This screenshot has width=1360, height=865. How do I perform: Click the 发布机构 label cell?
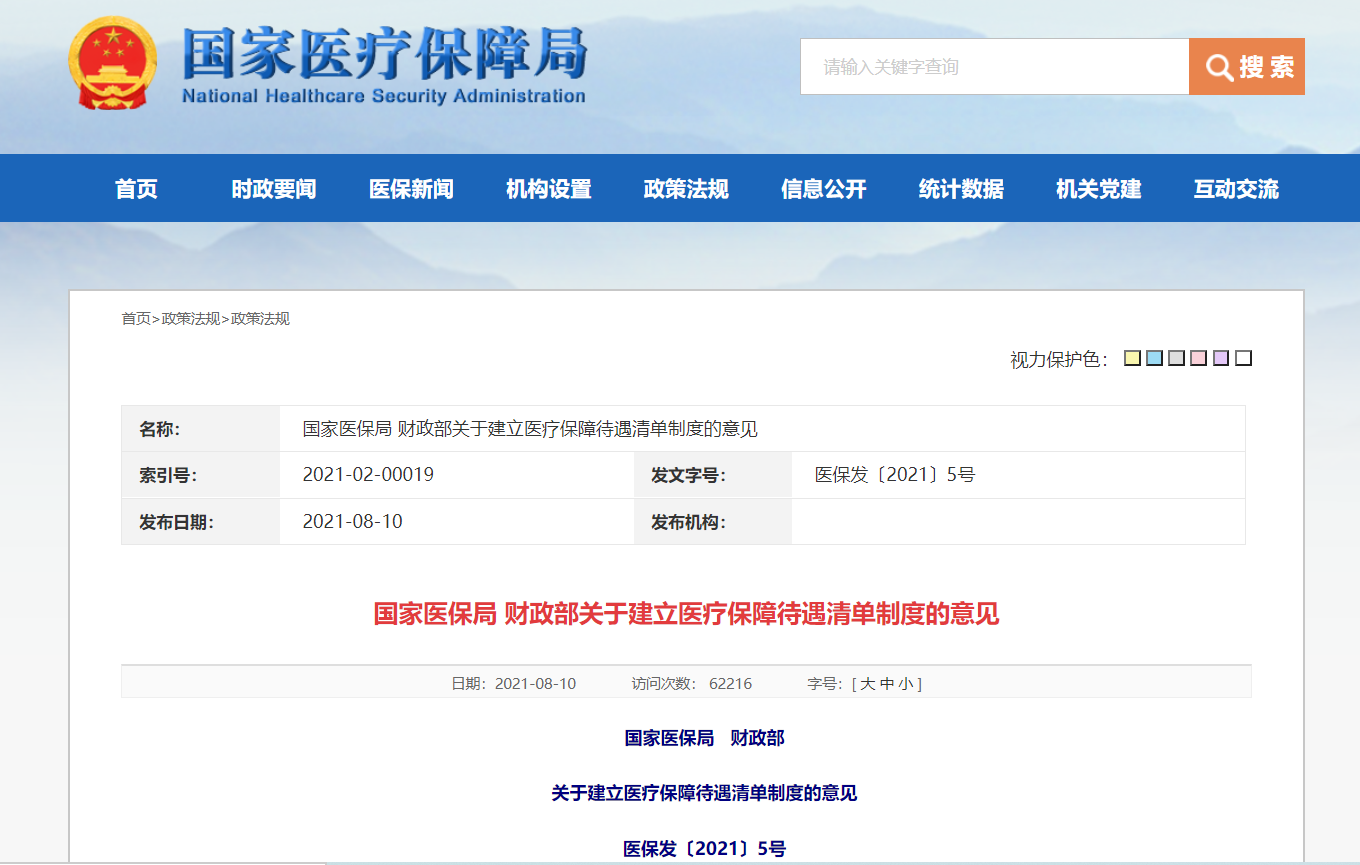pos(712,521)
